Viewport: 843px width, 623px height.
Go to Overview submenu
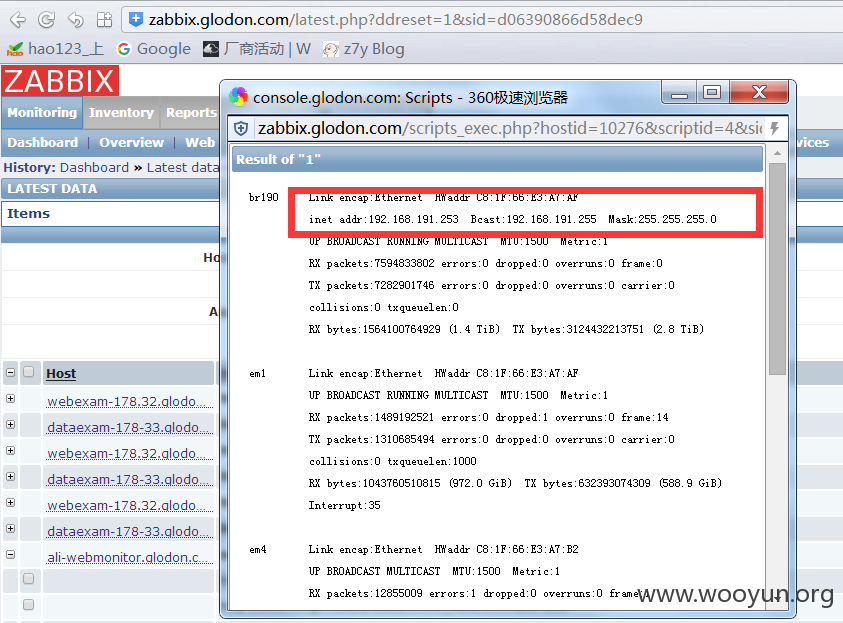click(x=131, y=142)
